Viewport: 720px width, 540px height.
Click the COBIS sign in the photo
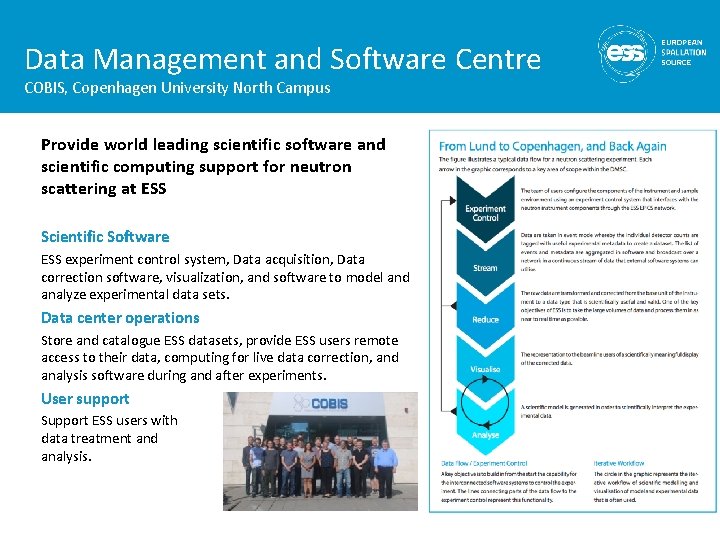coord(321,403)
